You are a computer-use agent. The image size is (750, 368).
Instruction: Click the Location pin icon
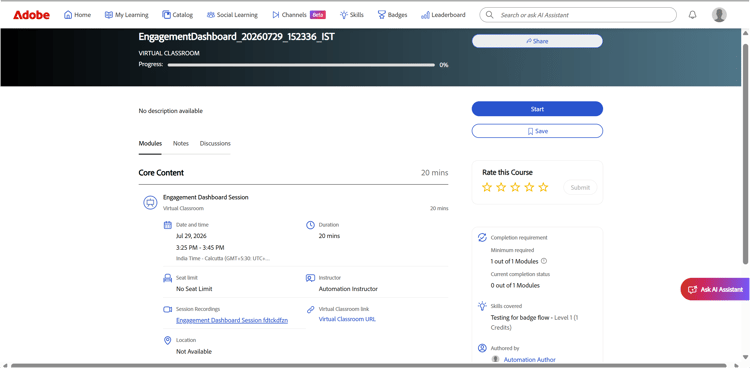point(167,340)
